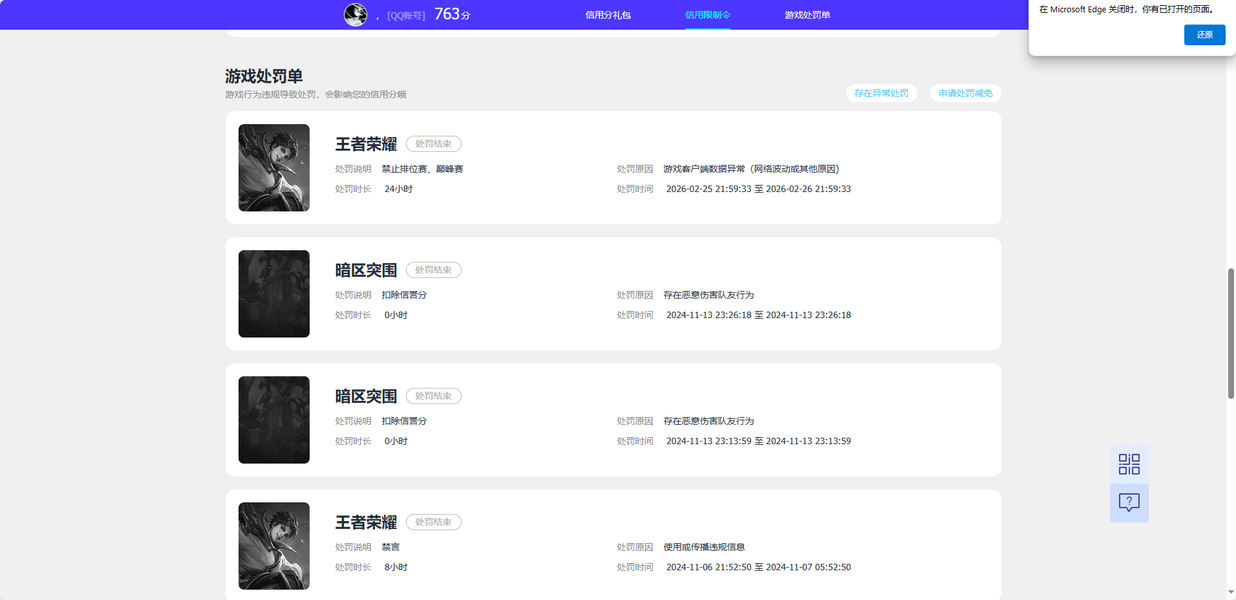The width and height of the screenshot is (1236, 600).
Task: Click the Edge restore-pages notification message
Action: coord(1125,9)
